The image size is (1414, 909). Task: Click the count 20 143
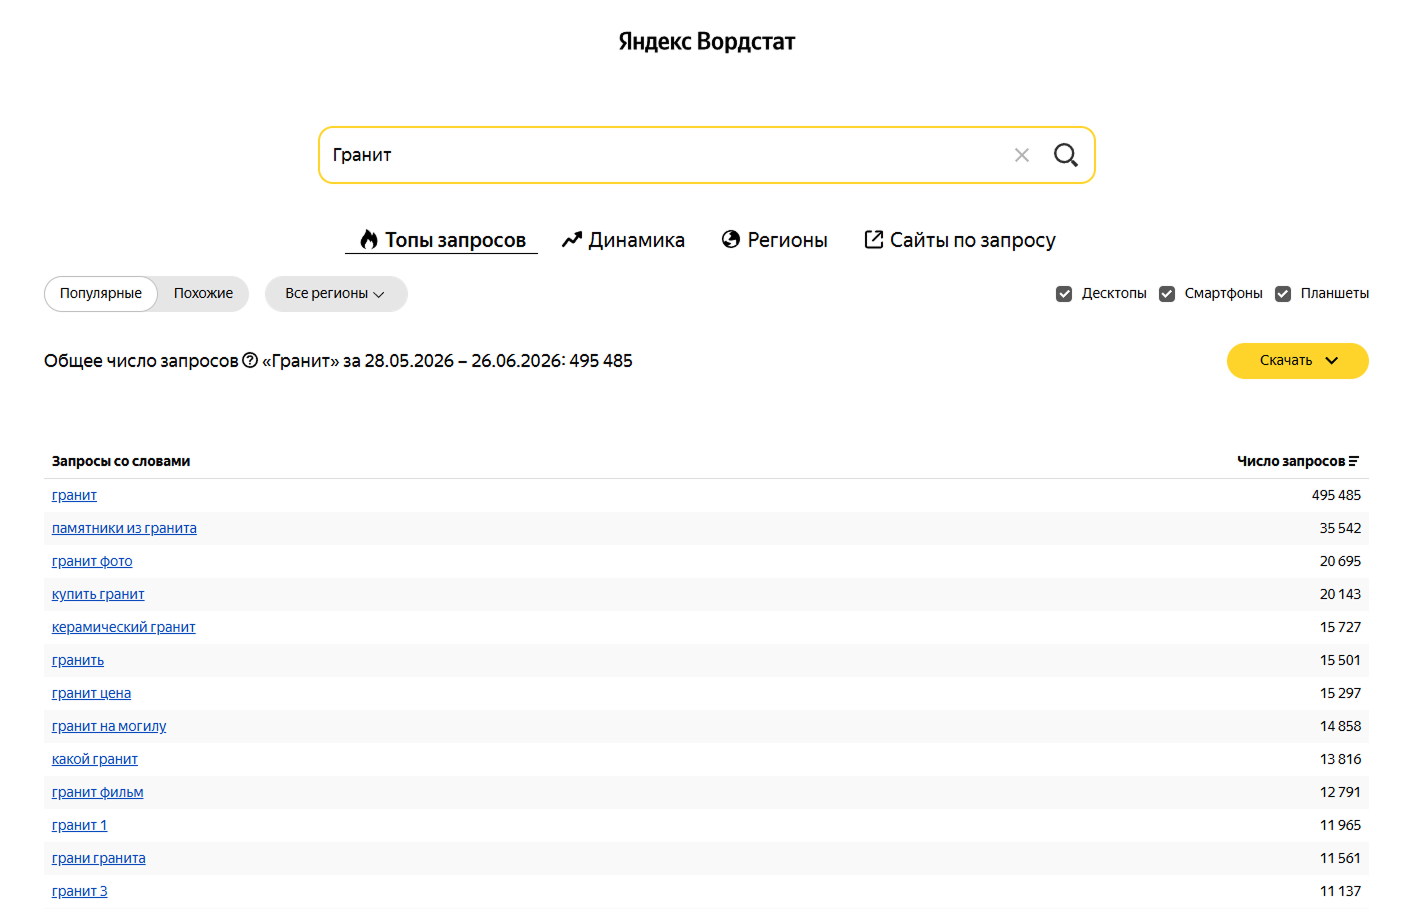1340,594
